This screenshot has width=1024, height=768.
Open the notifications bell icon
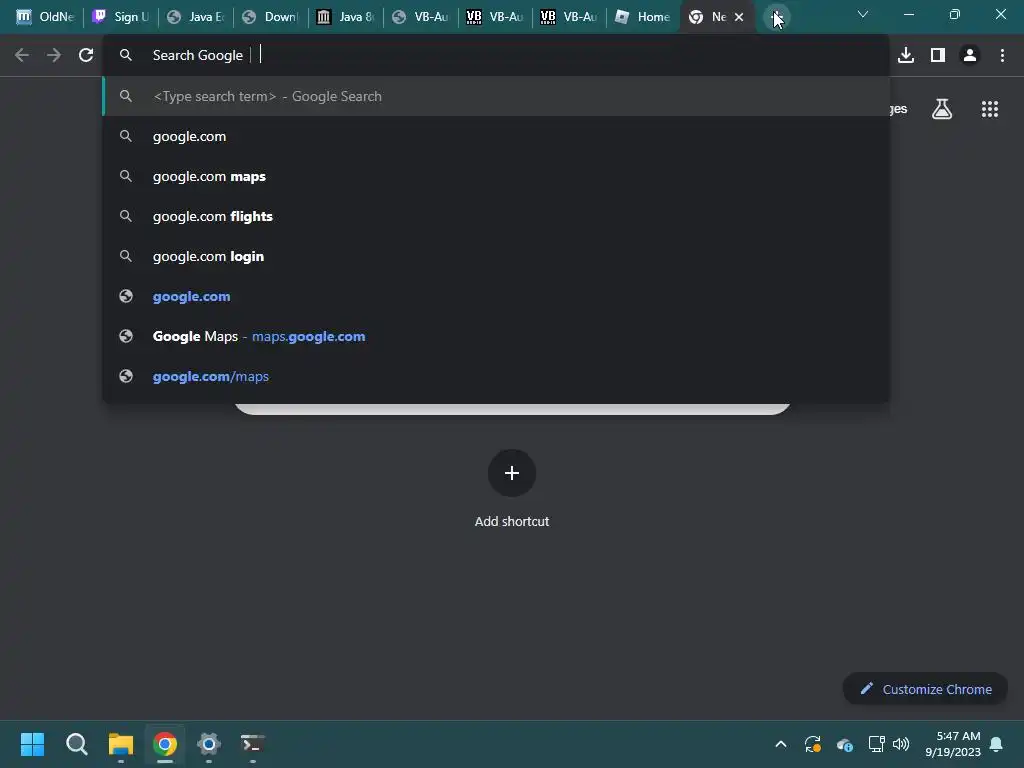997,744
